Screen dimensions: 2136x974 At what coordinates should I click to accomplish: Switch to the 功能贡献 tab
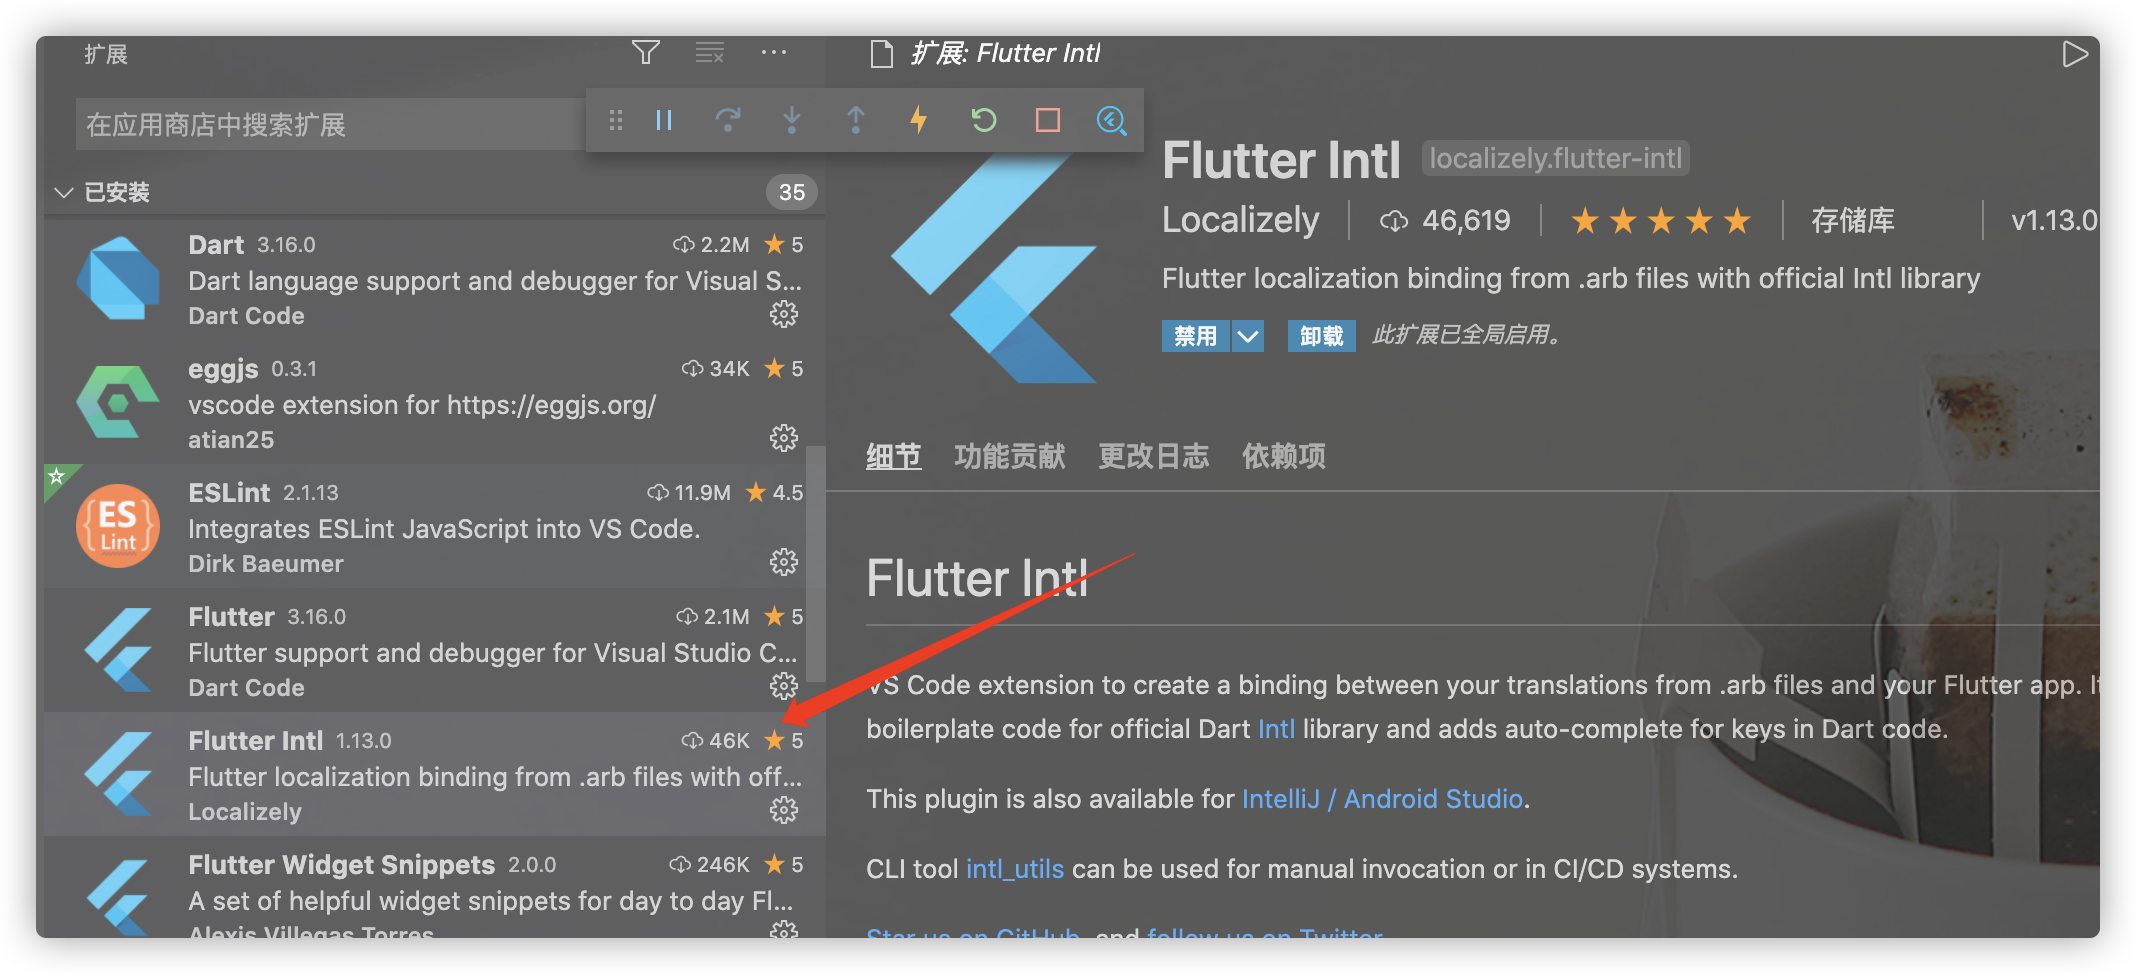tap(1010, 457)
